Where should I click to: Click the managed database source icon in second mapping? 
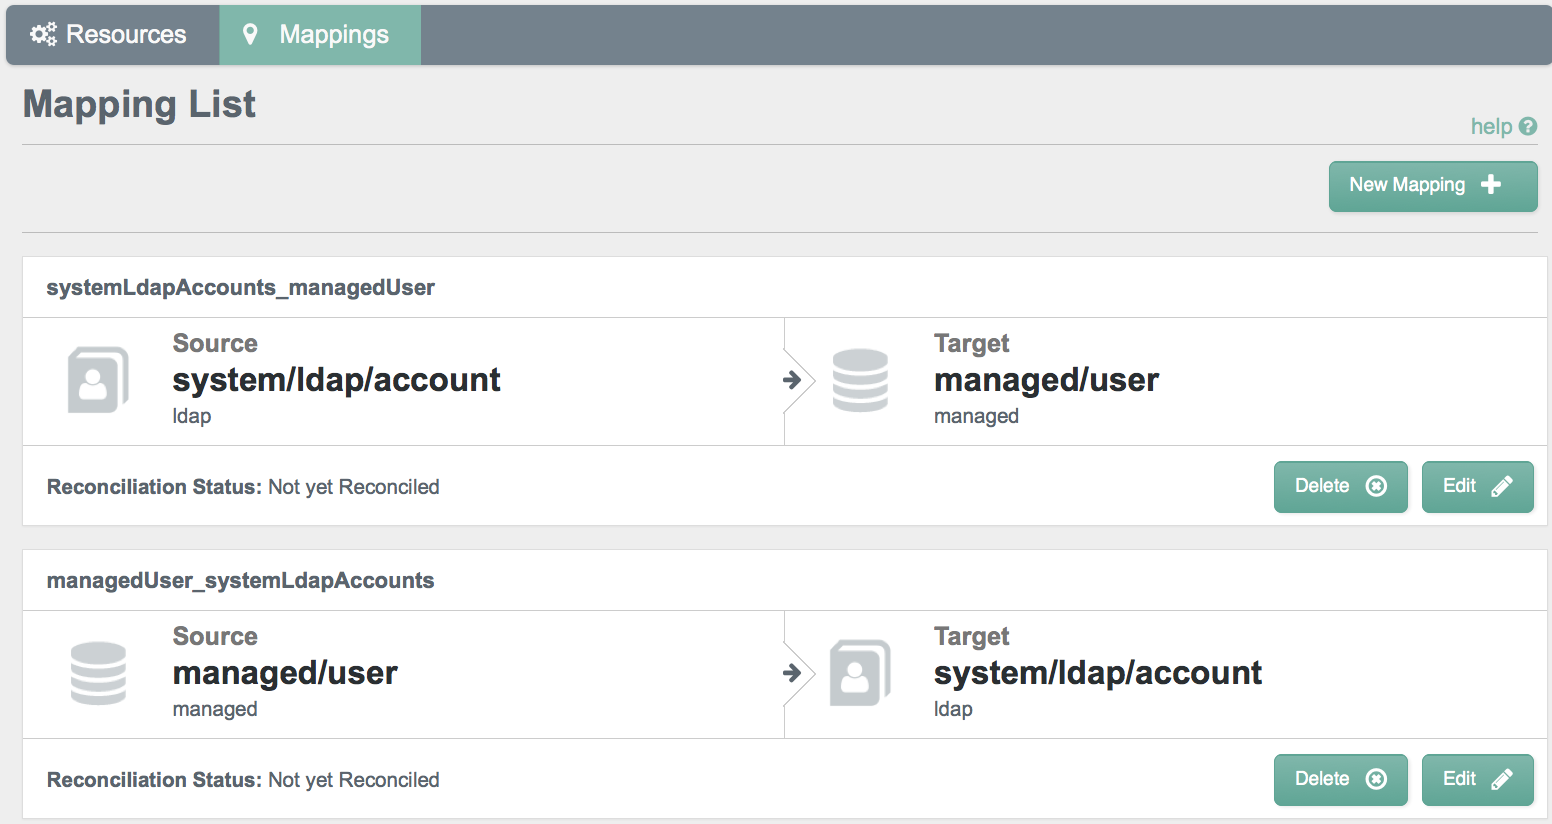[98, 673]
